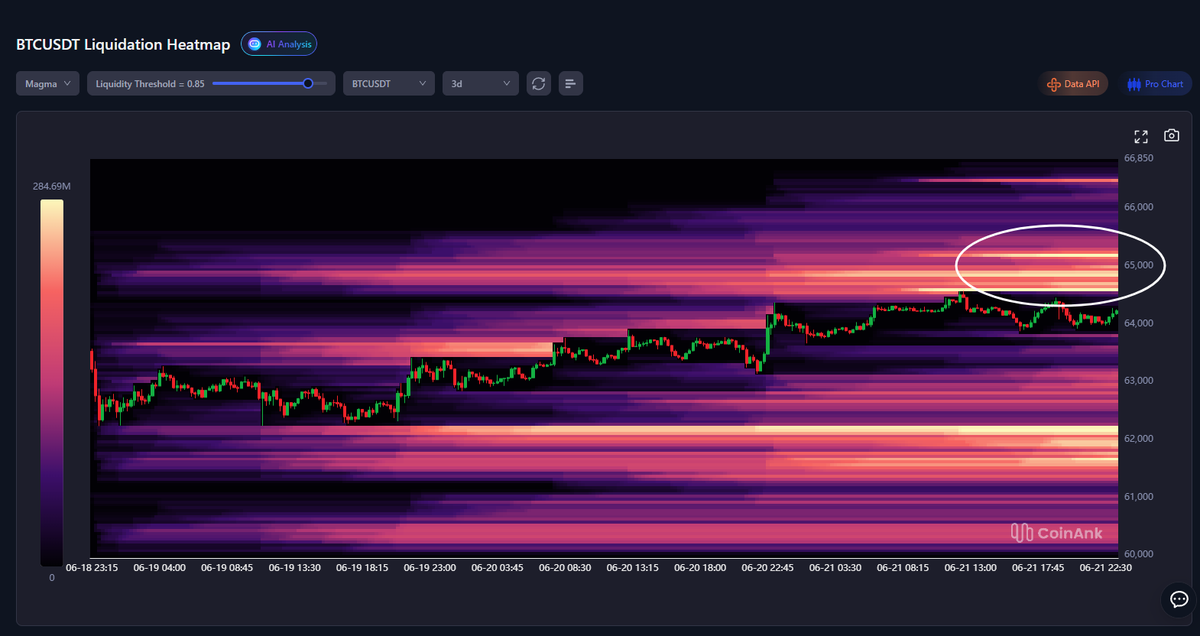Open the chat support bubble icon
The image size is (1200, 636).
coord(1178,599)
